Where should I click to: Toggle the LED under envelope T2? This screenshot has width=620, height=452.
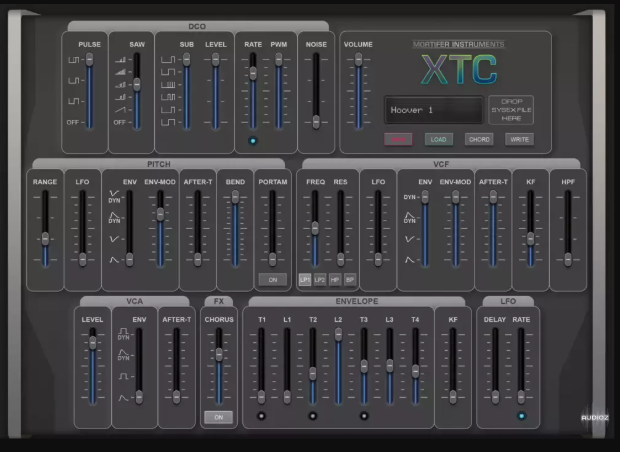312,416
